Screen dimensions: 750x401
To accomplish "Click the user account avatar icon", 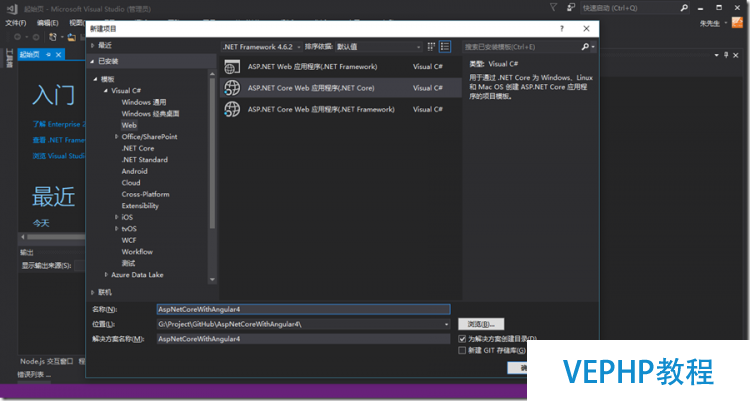I will coord(737,22).
